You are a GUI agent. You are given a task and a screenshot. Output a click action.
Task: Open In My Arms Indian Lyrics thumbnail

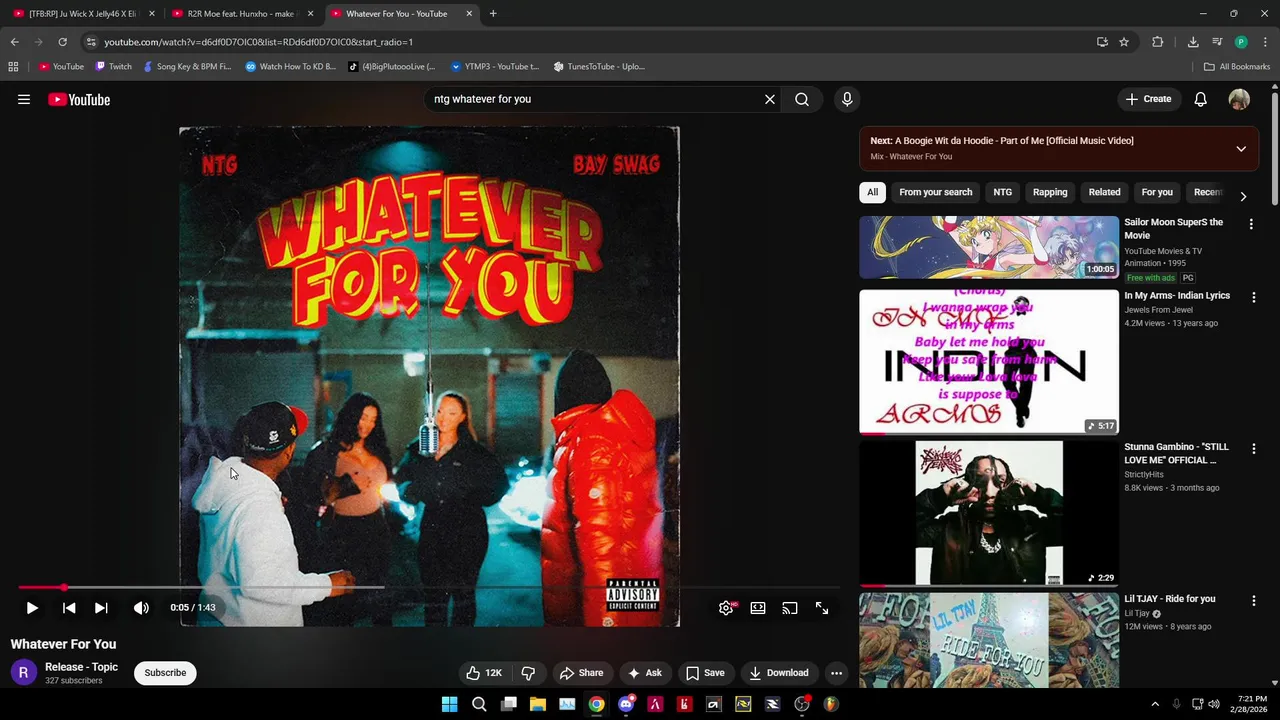tap(989, 362)
